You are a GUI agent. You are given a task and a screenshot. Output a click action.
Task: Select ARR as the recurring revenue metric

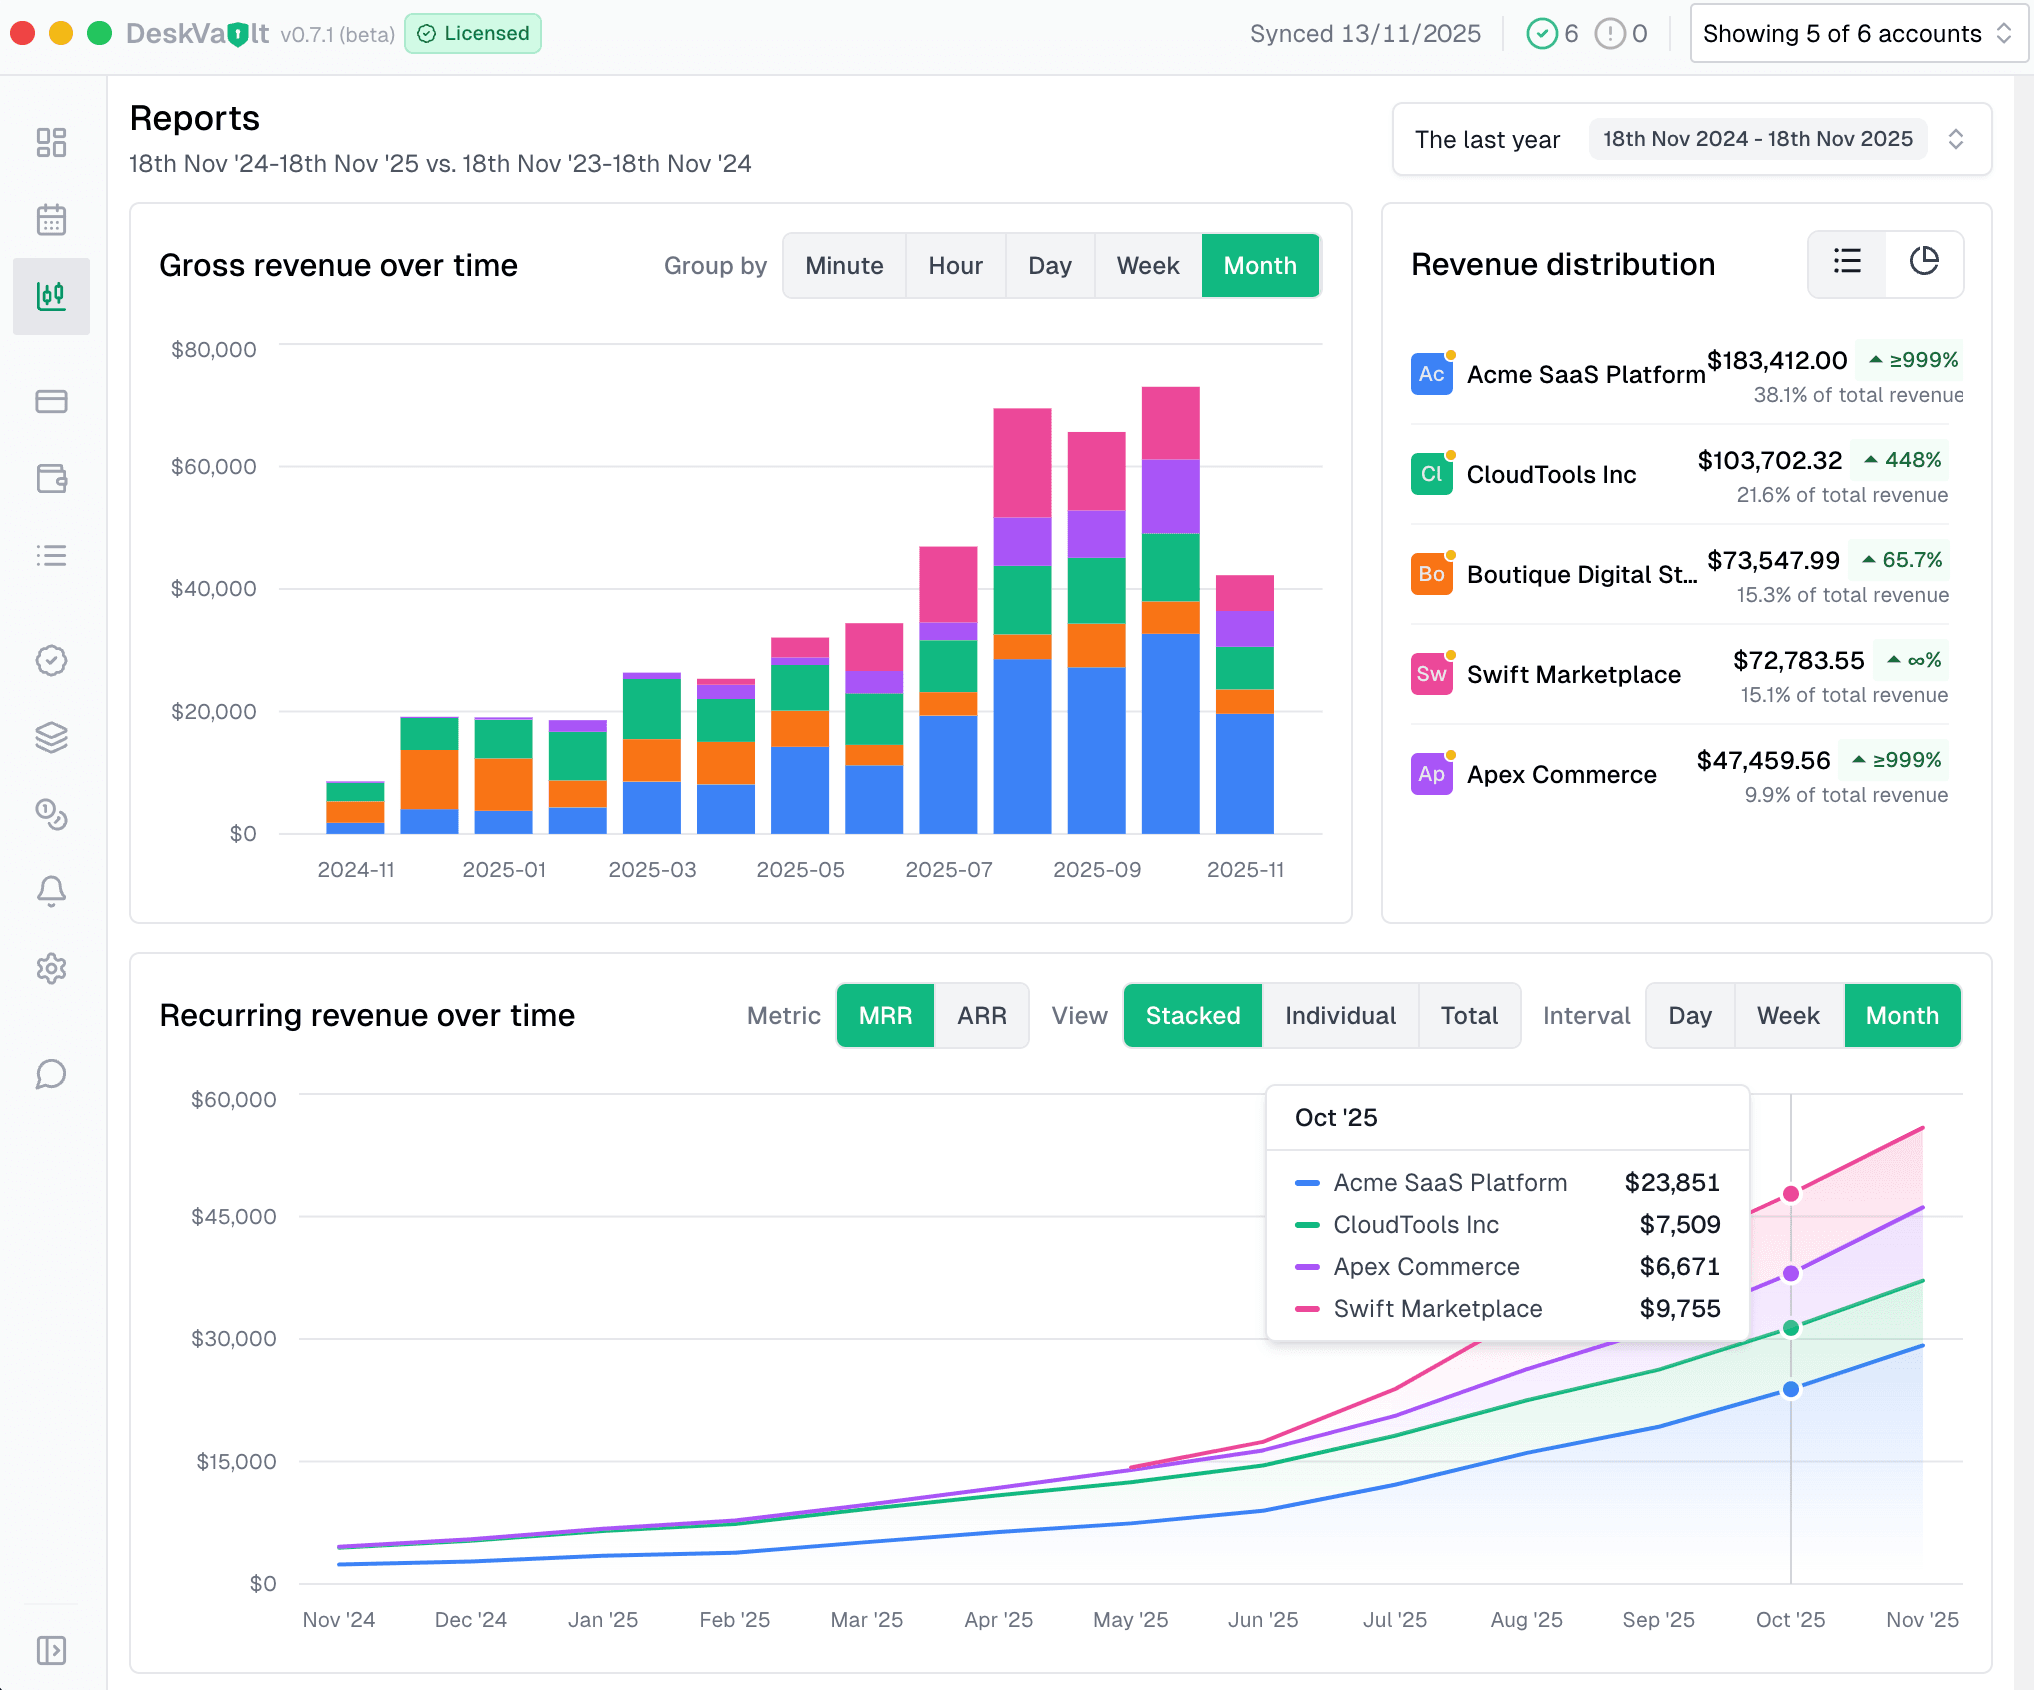pyautogui.click(x=982, y=1015)
